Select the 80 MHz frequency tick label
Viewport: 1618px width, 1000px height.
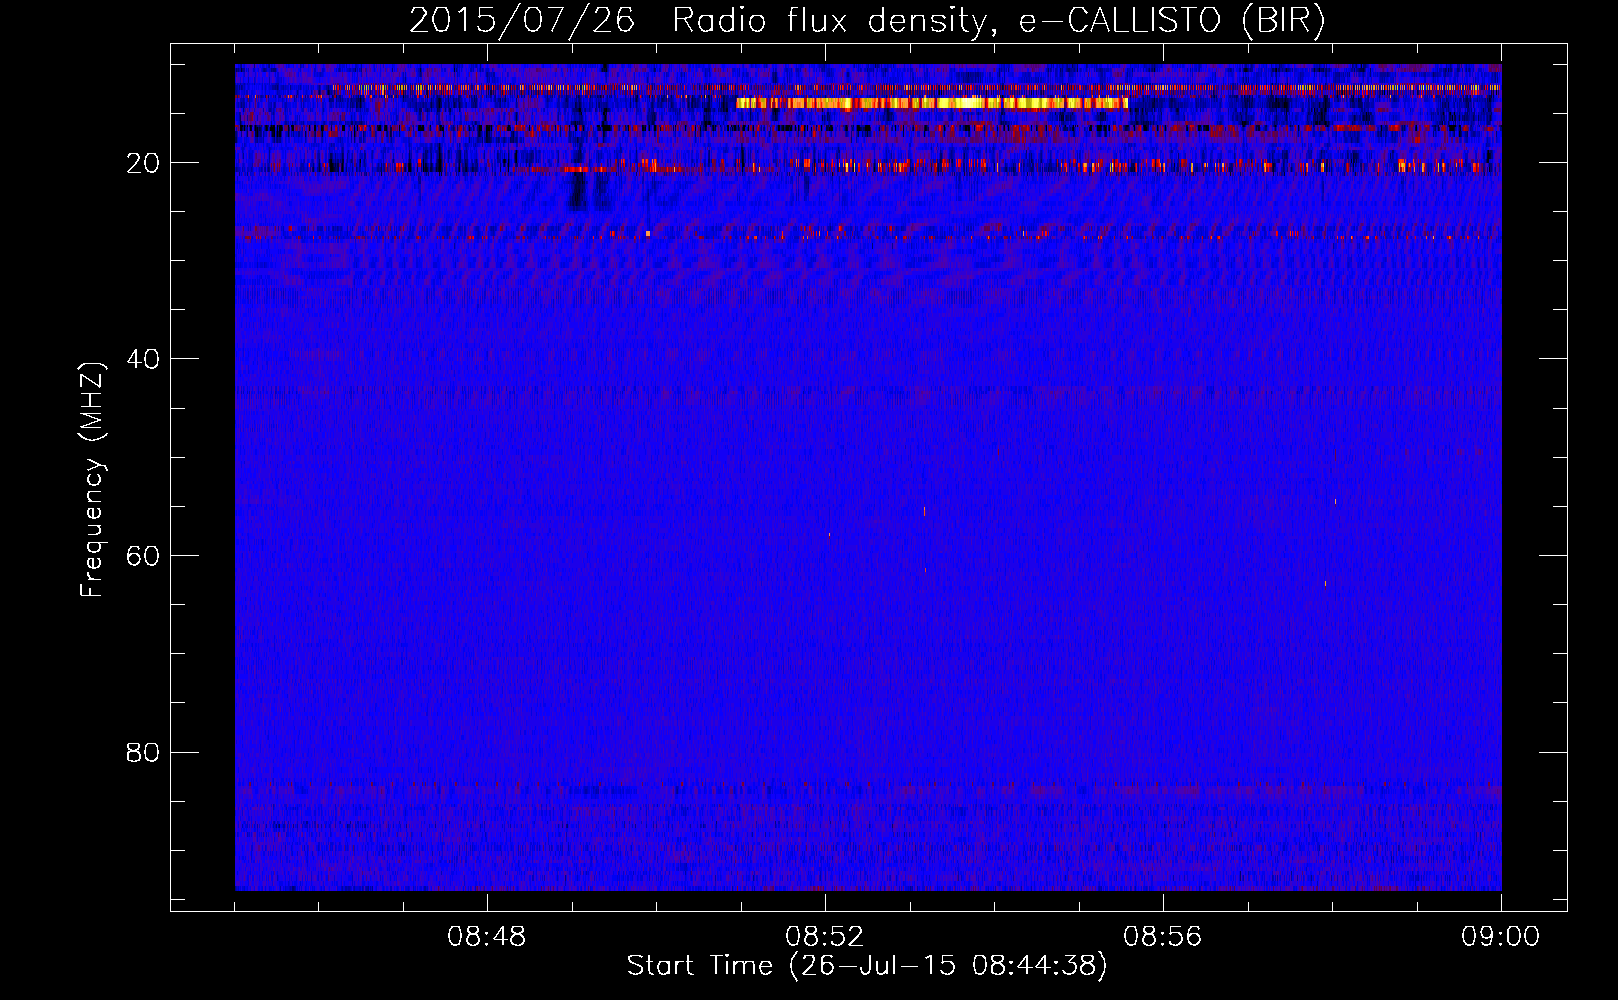tap(143, 752)
